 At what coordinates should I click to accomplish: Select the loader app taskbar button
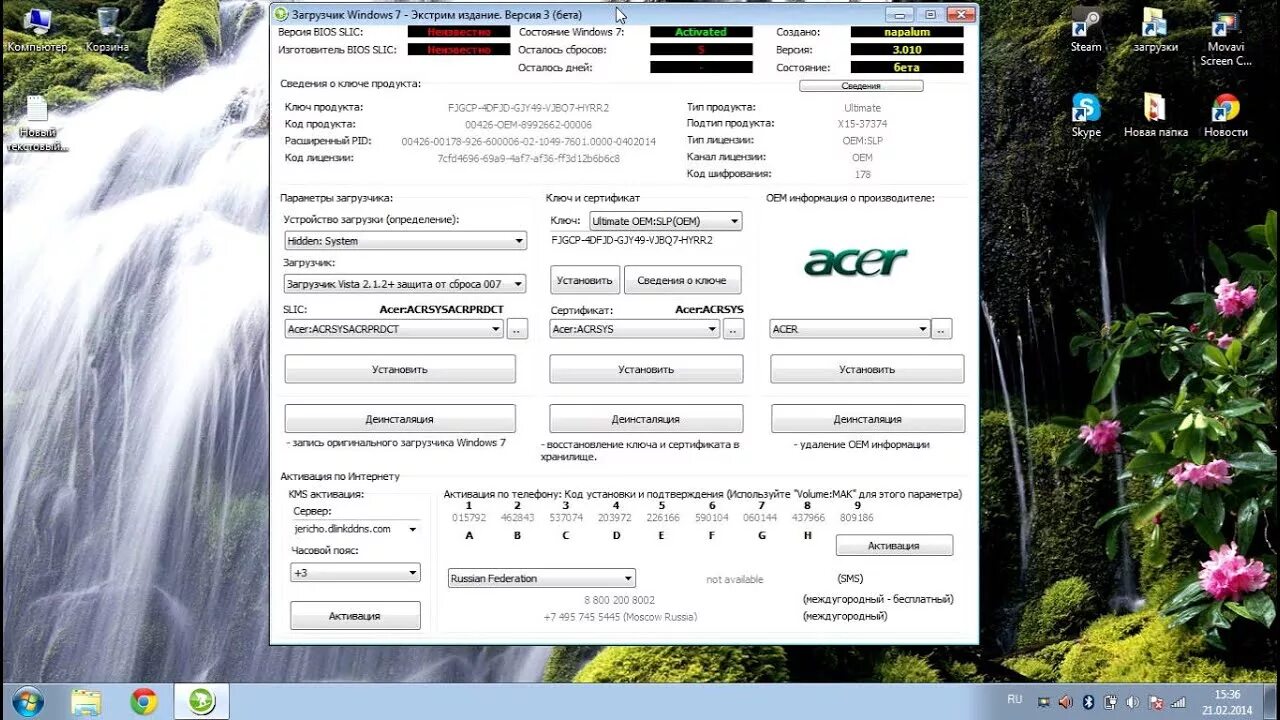click(x=202, y=702)
